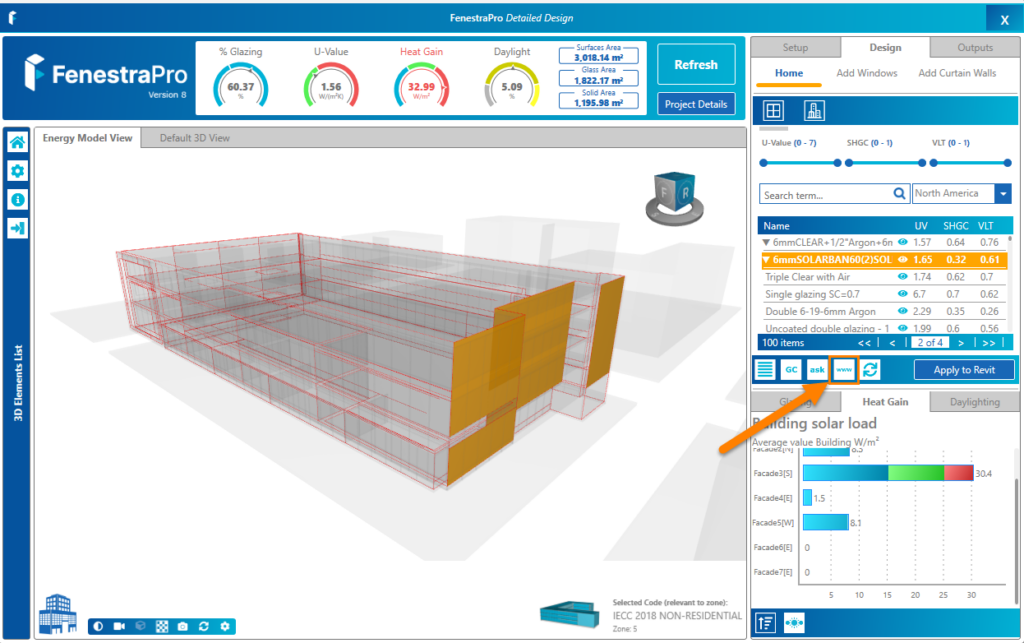The height and width of the screenshot is (643, 1024).
Task: Open the North America region dropdown
Action: click(x=1004, y=193)
